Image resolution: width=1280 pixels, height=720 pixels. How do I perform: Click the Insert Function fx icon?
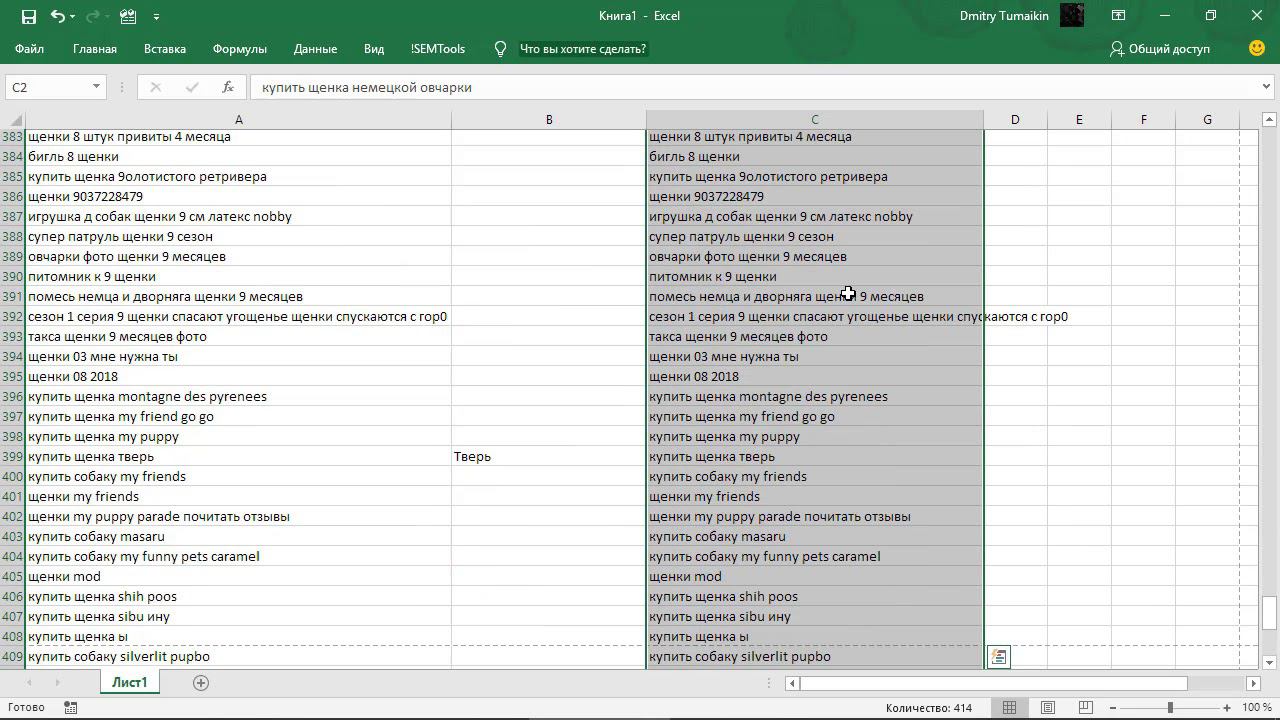[228, 87]
